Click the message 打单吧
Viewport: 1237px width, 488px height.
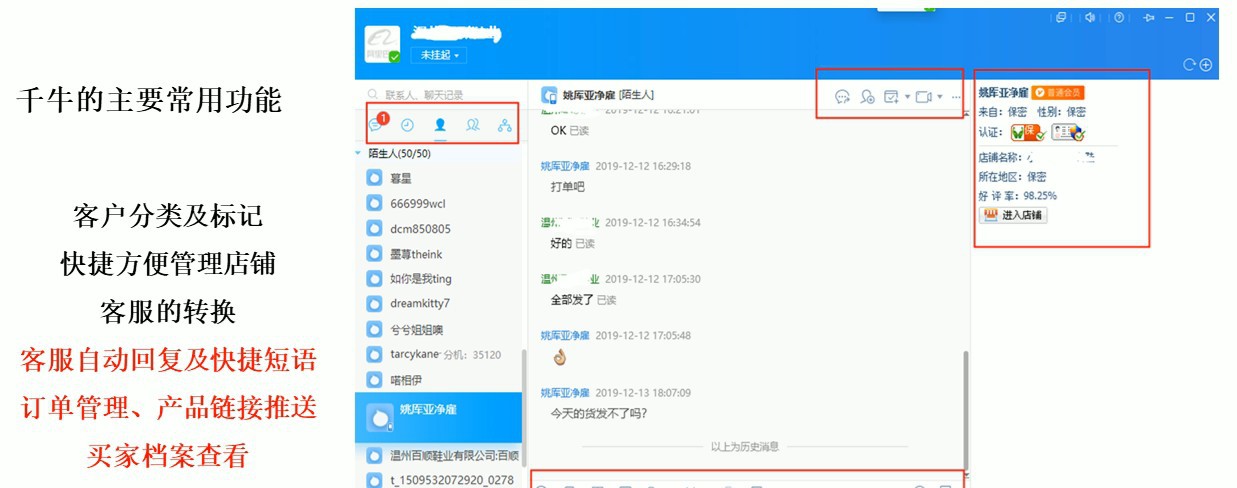point(567,186)
